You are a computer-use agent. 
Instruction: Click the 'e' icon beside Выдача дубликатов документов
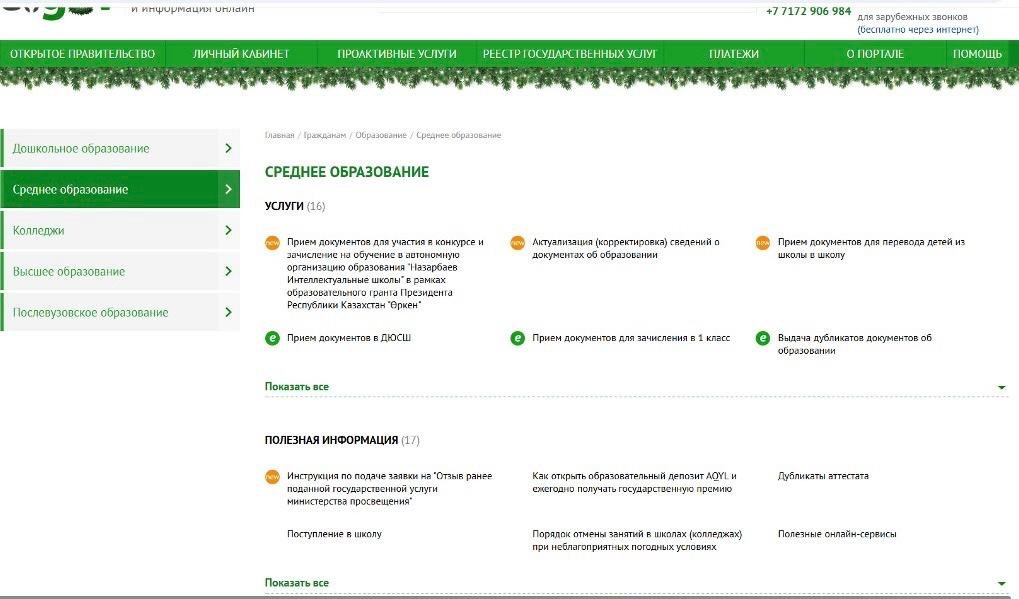pyautogui.click(x=763, y=338)
